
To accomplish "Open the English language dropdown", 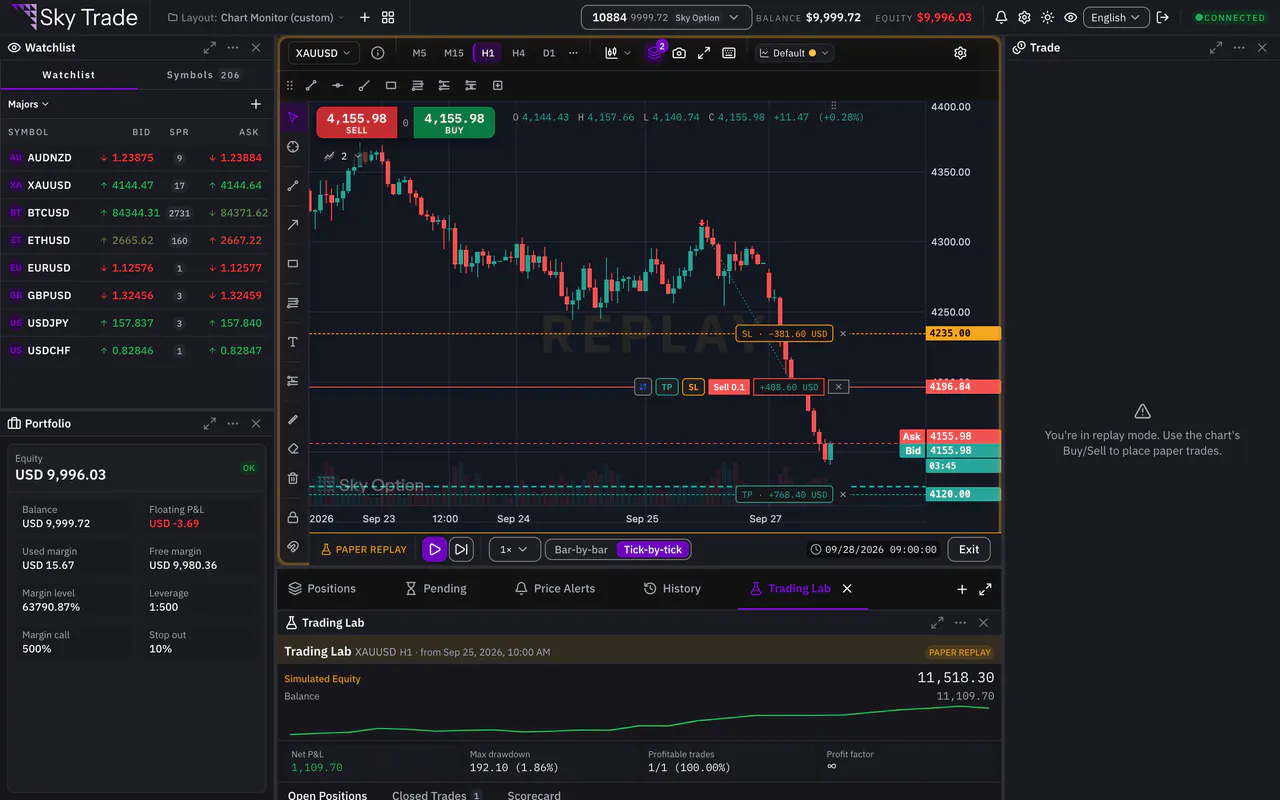I will tap(1115, 17).
